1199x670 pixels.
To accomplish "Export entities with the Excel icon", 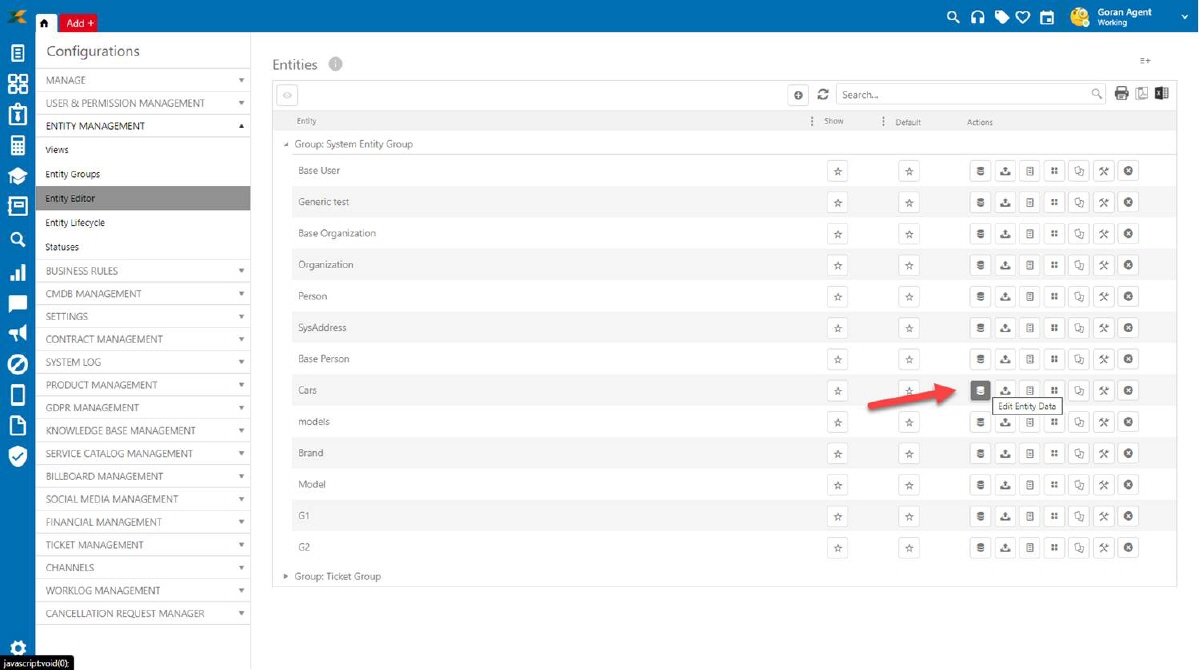I will [1161, 94].
